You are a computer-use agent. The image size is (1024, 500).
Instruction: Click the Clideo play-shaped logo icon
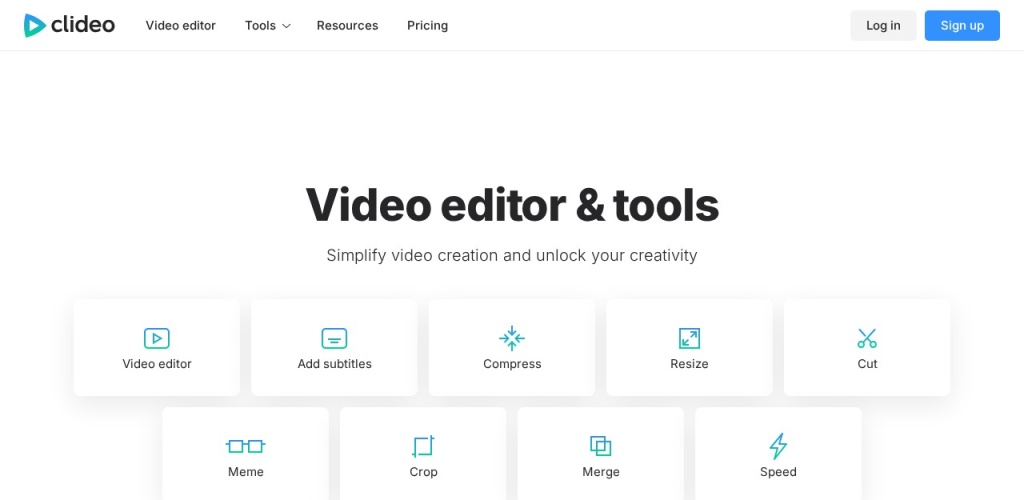pos(36,25)
